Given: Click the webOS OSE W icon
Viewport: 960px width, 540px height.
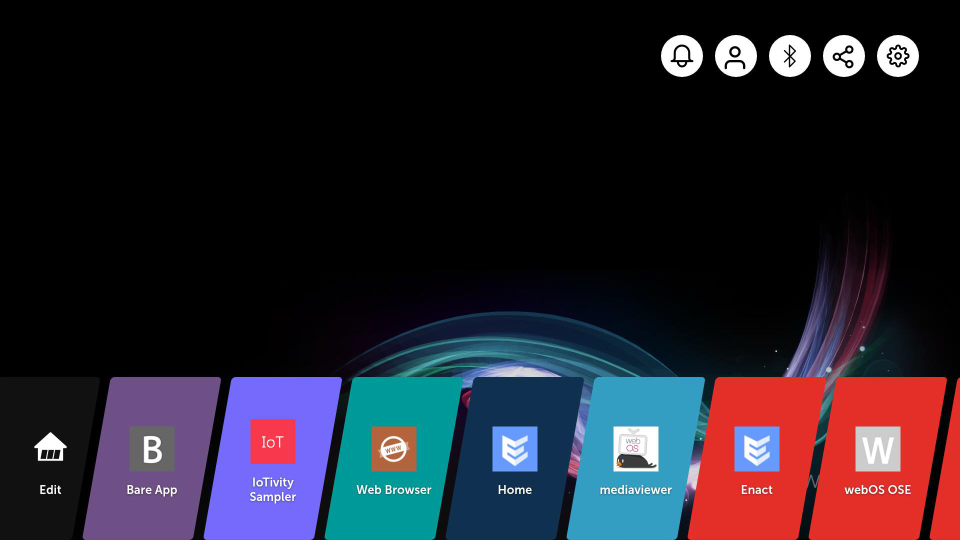Looking at the screenshot, I should click(878, 449).
